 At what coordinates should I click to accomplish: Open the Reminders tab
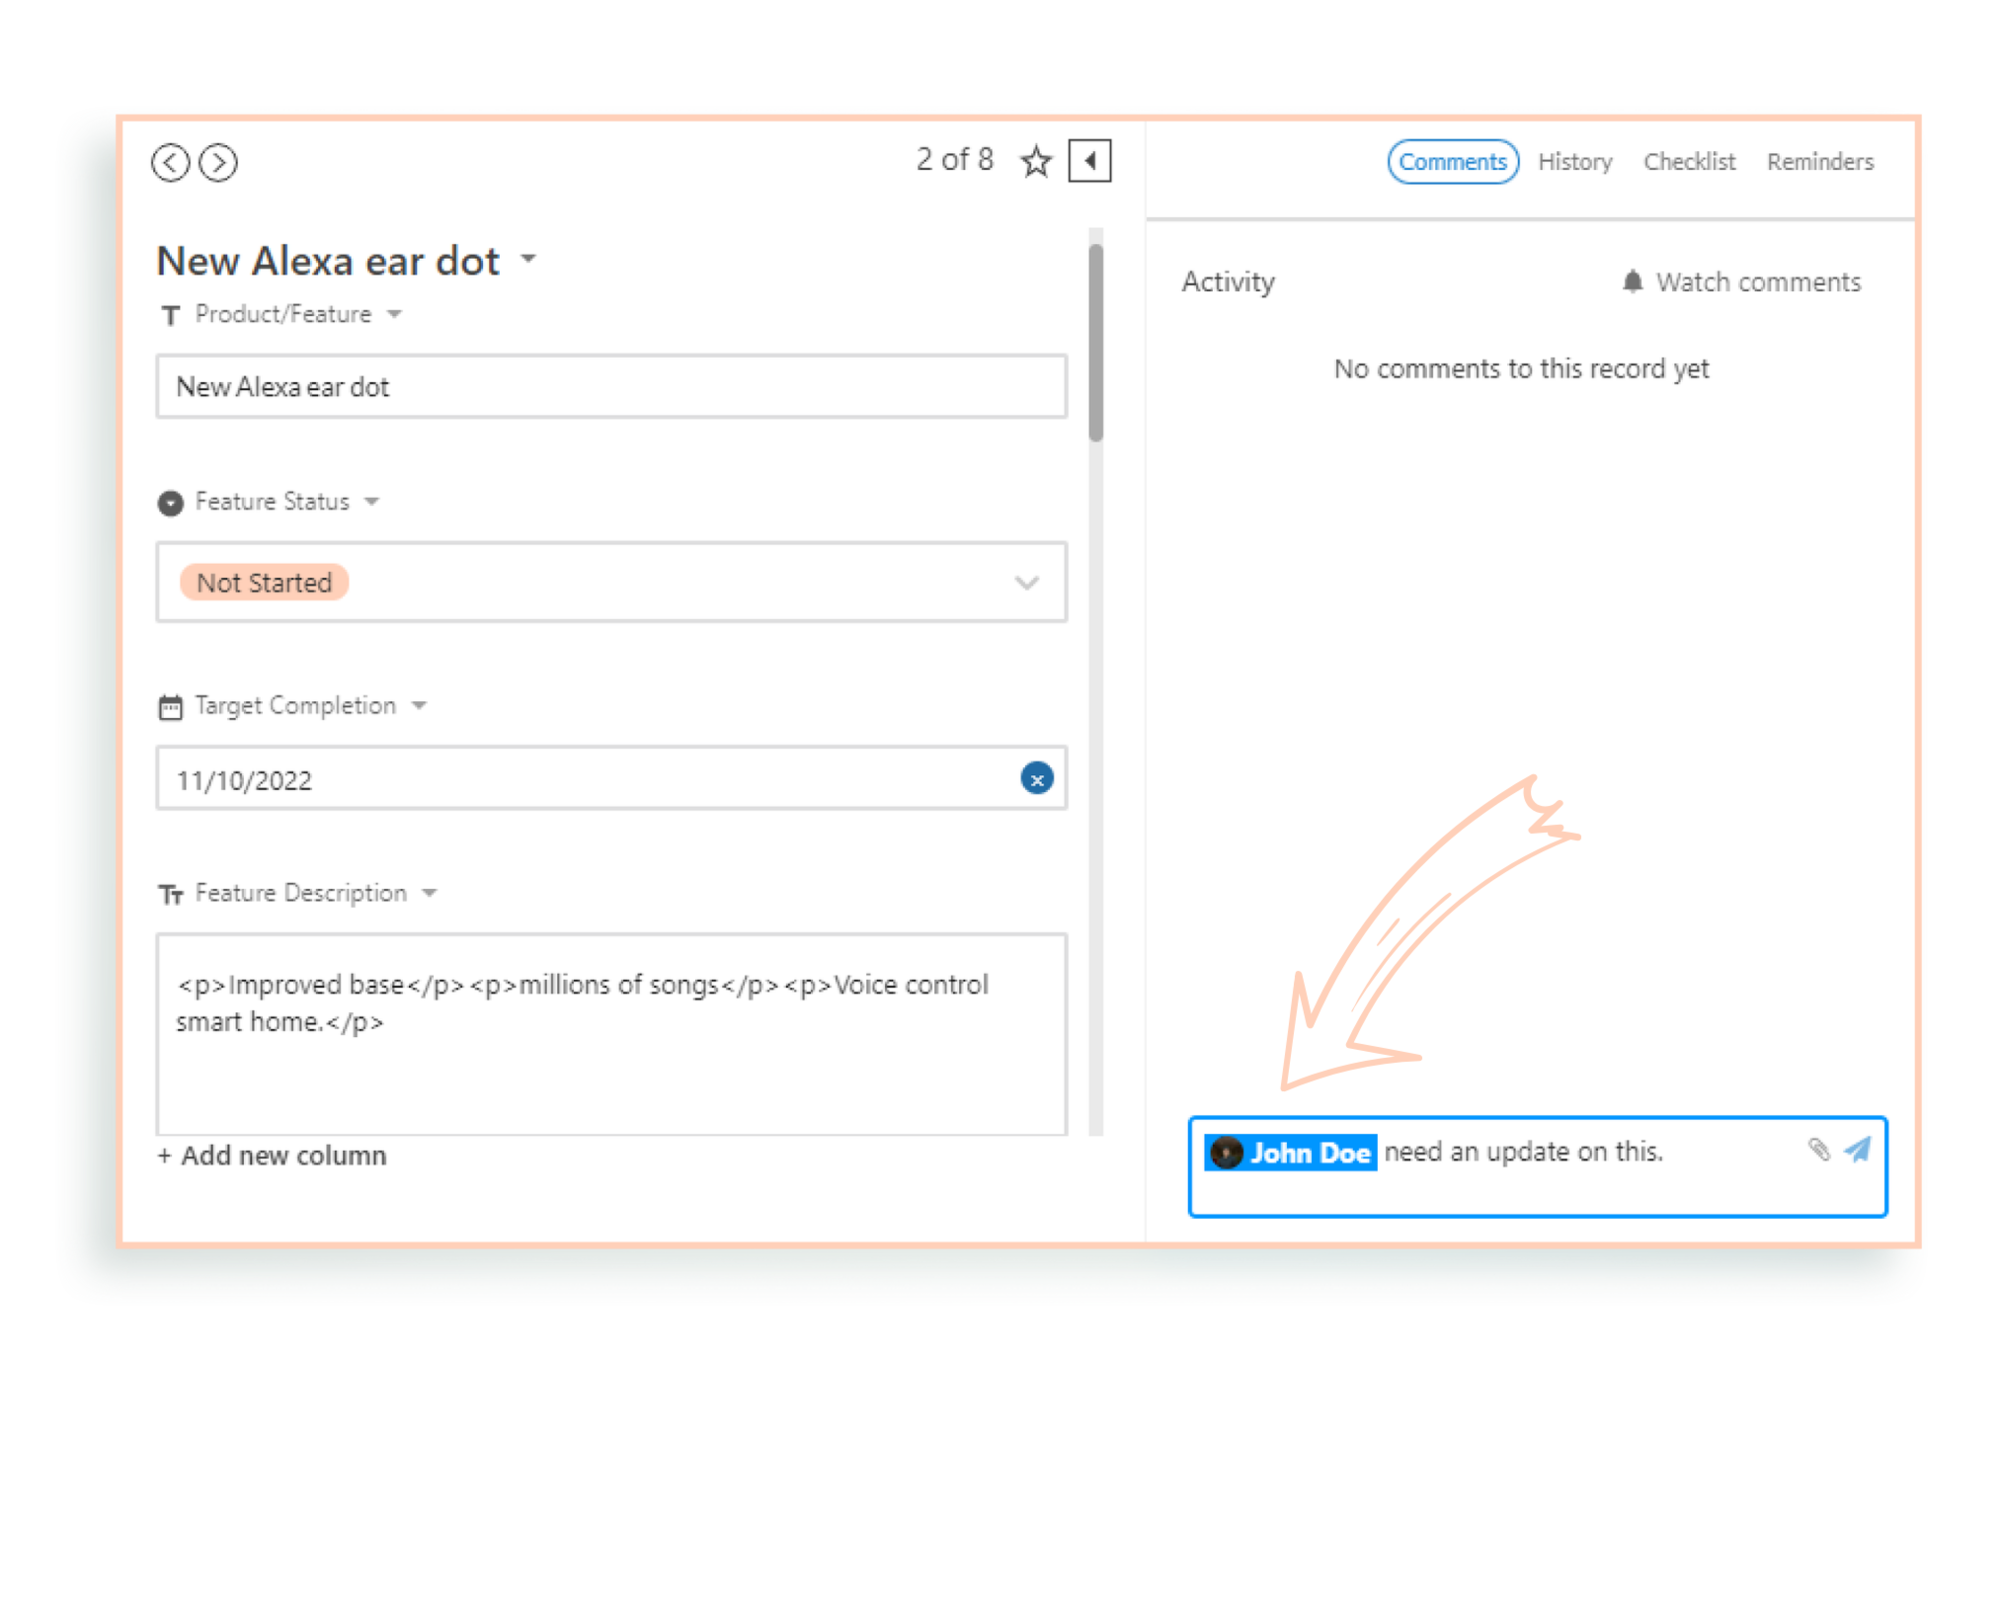click(x=1819, y=162)
